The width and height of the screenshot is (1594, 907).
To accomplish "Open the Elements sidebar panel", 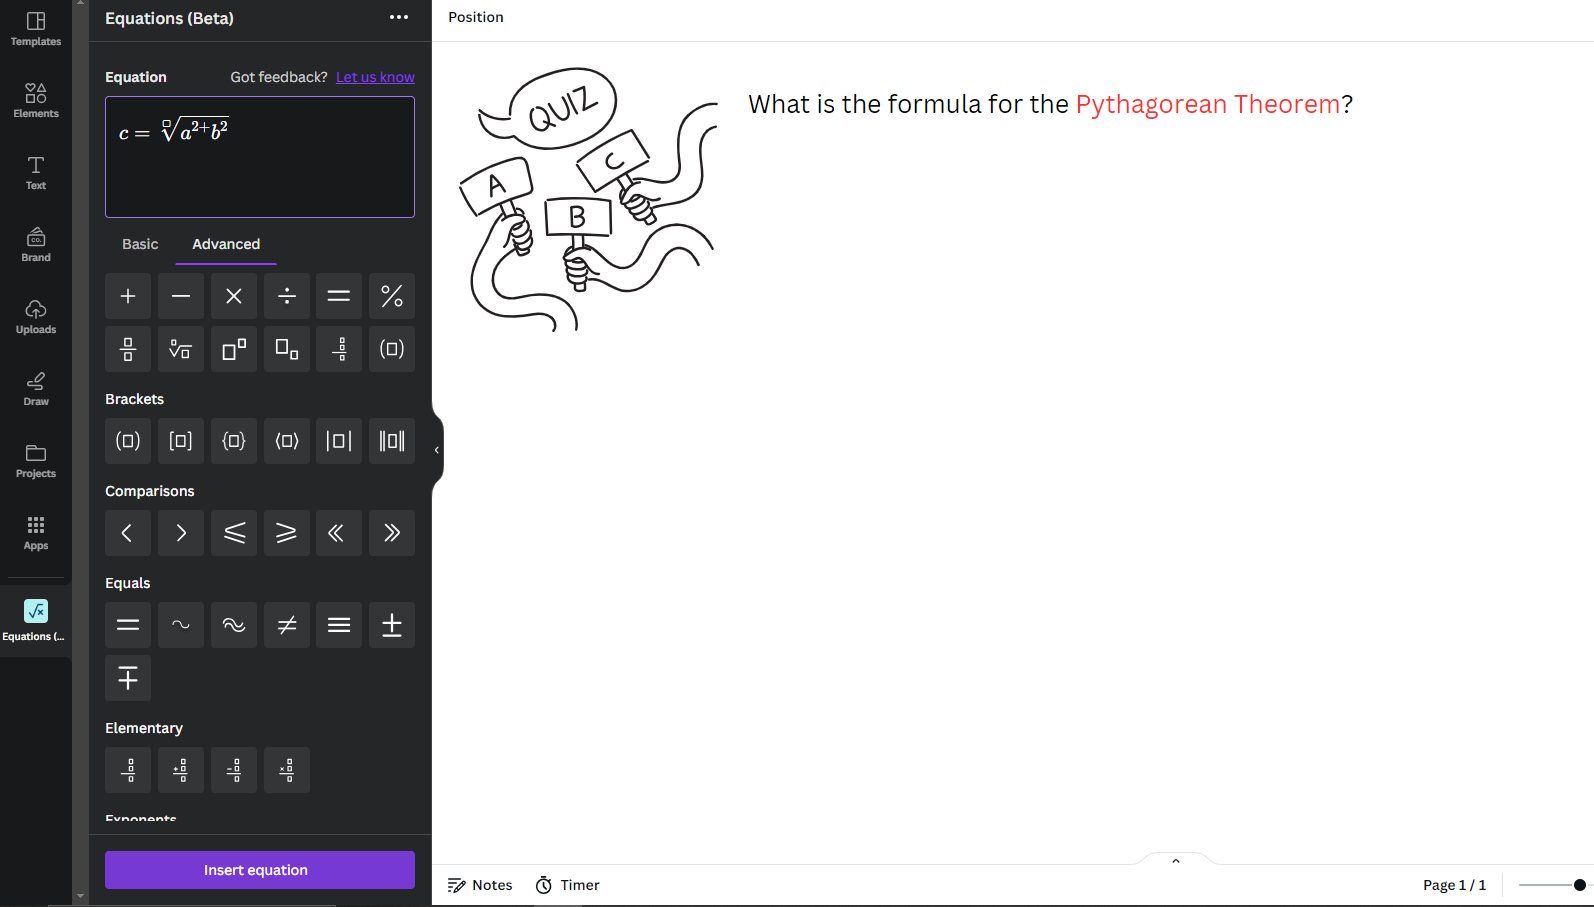I will point(36,101).
